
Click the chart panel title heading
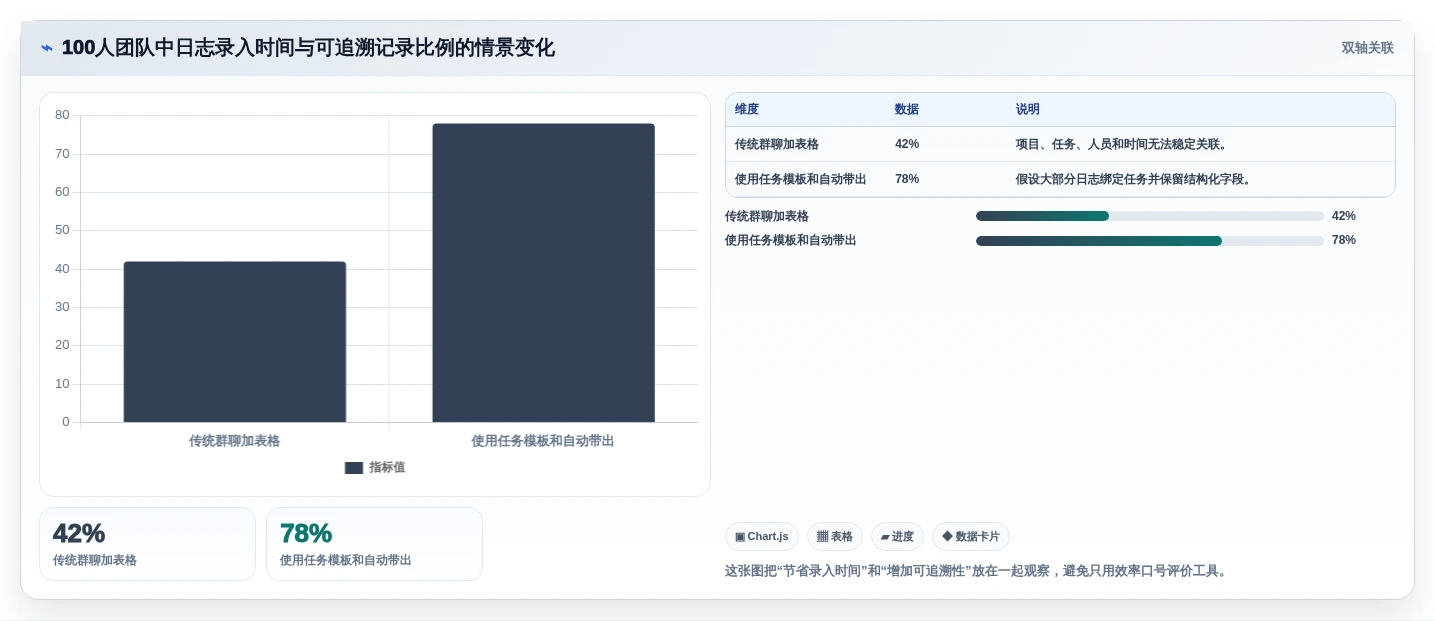(x=308, y=48)
